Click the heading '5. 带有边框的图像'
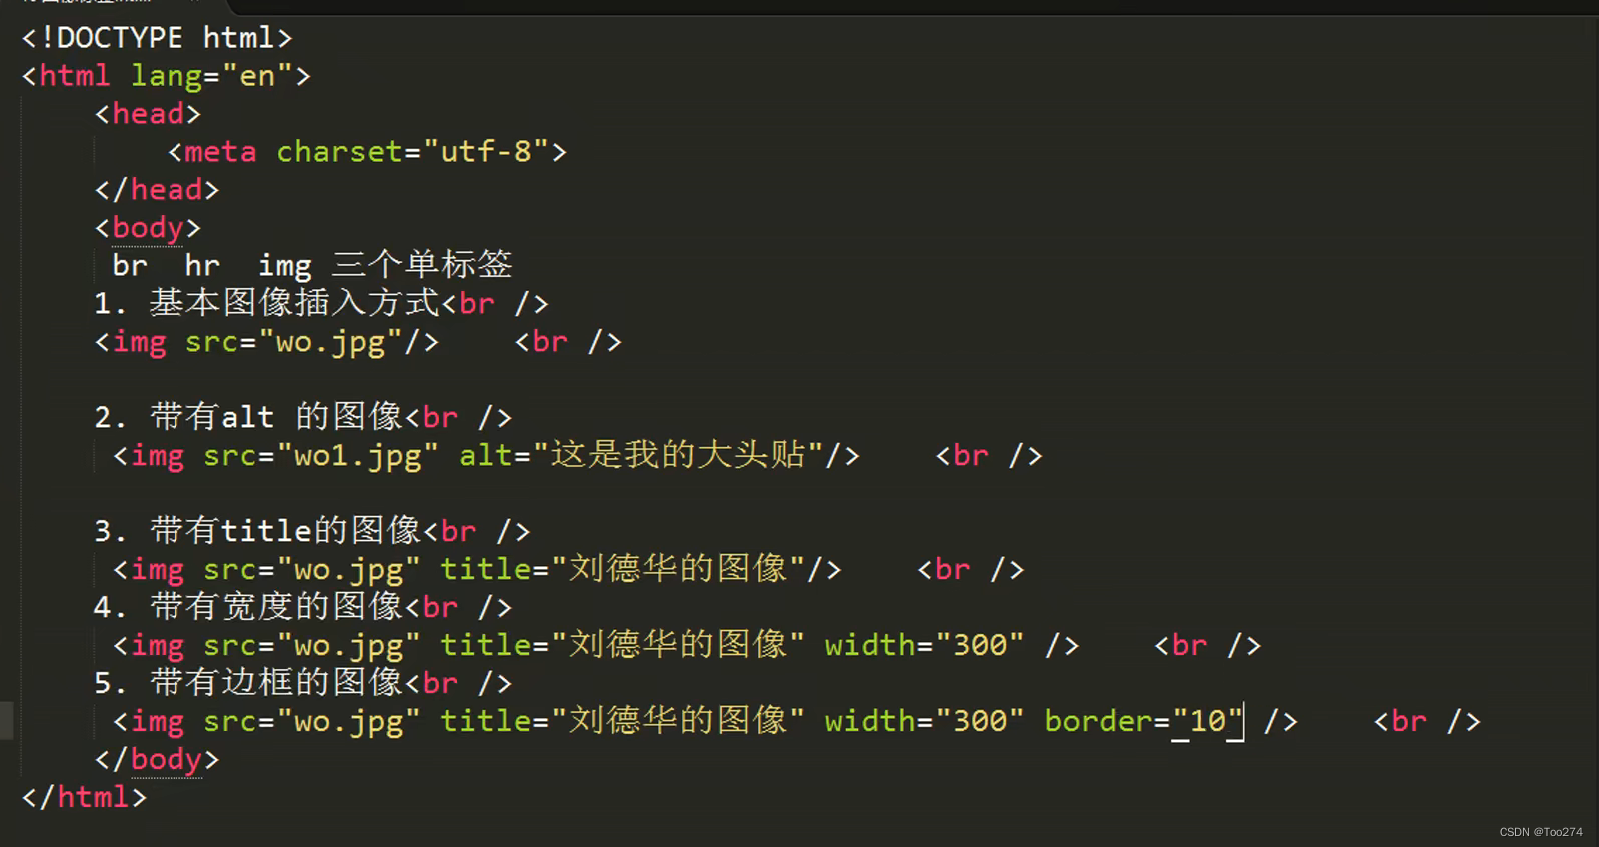This screenshot has width=1599, height=847. [x=249, y=683]
